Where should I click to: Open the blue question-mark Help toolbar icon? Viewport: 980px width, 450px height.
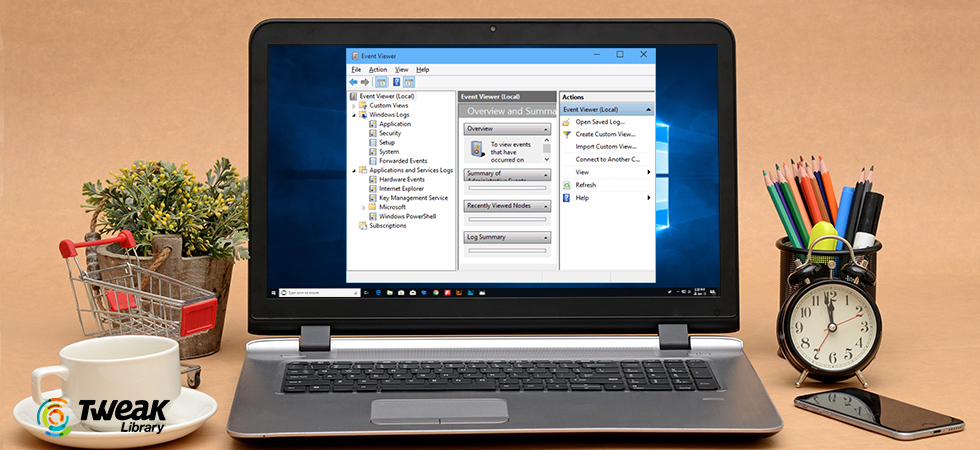point(396,82)
